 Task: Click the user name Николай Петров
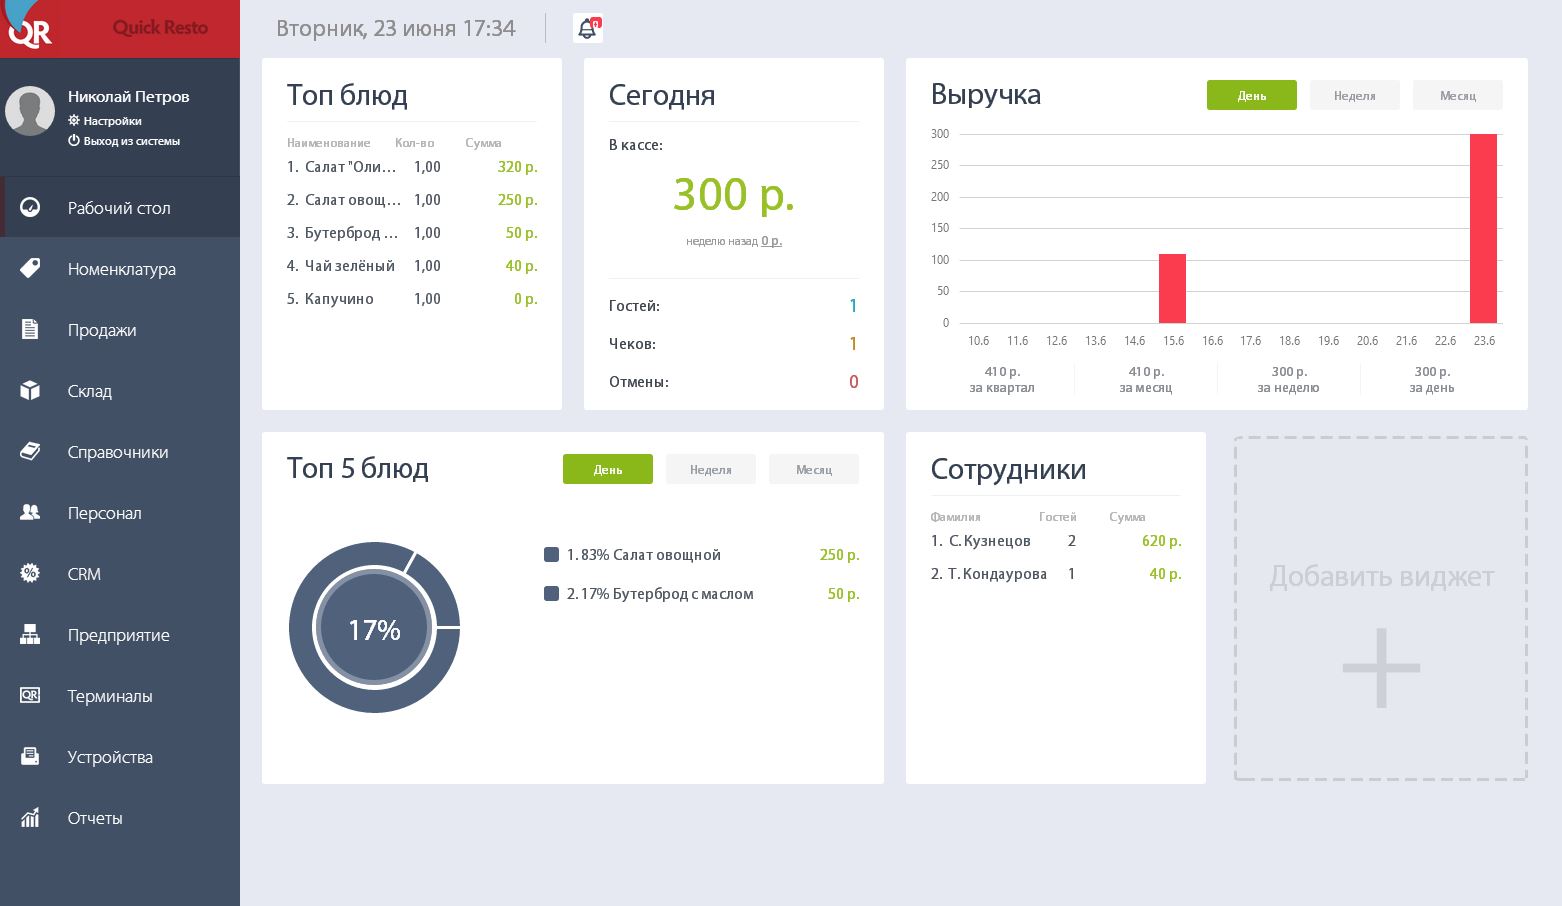tap(129, 97)
